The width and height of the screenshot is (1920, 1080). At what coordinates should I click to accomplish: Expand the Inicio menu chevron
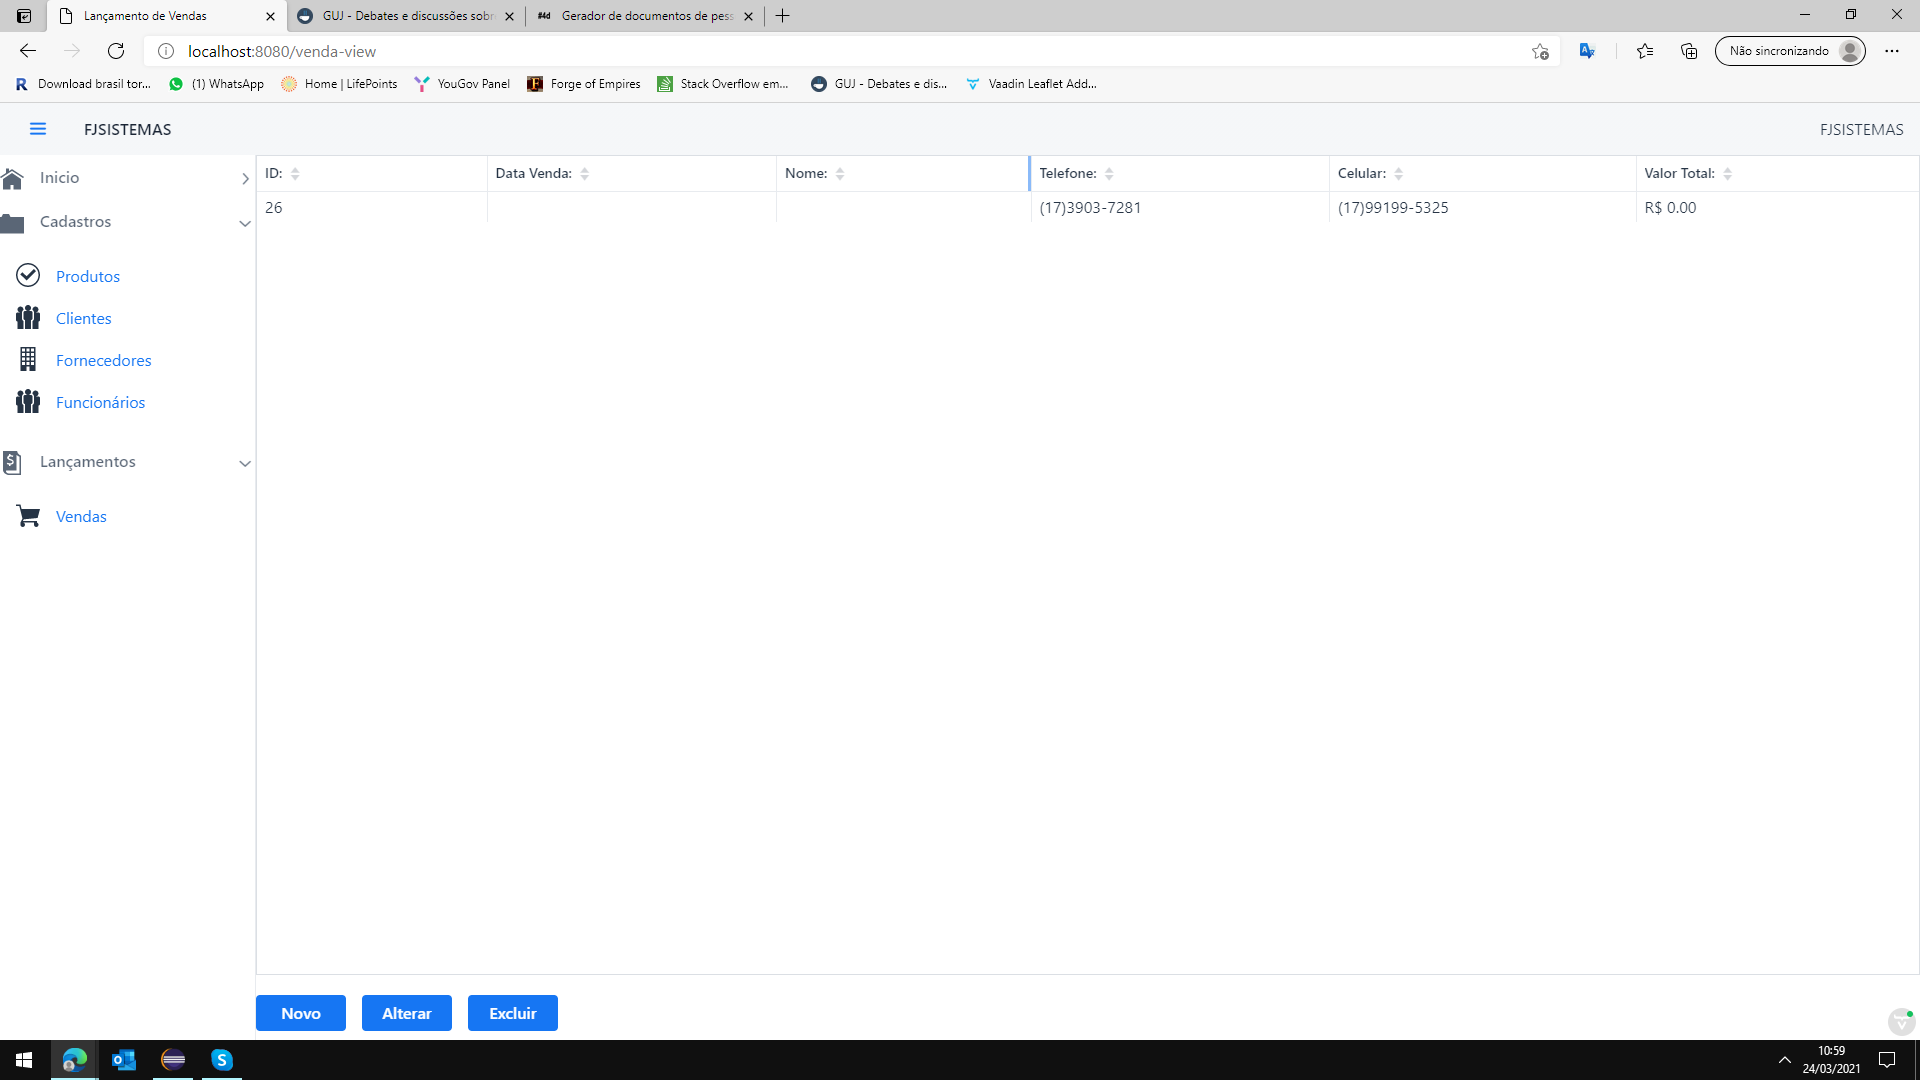[244, 179]
